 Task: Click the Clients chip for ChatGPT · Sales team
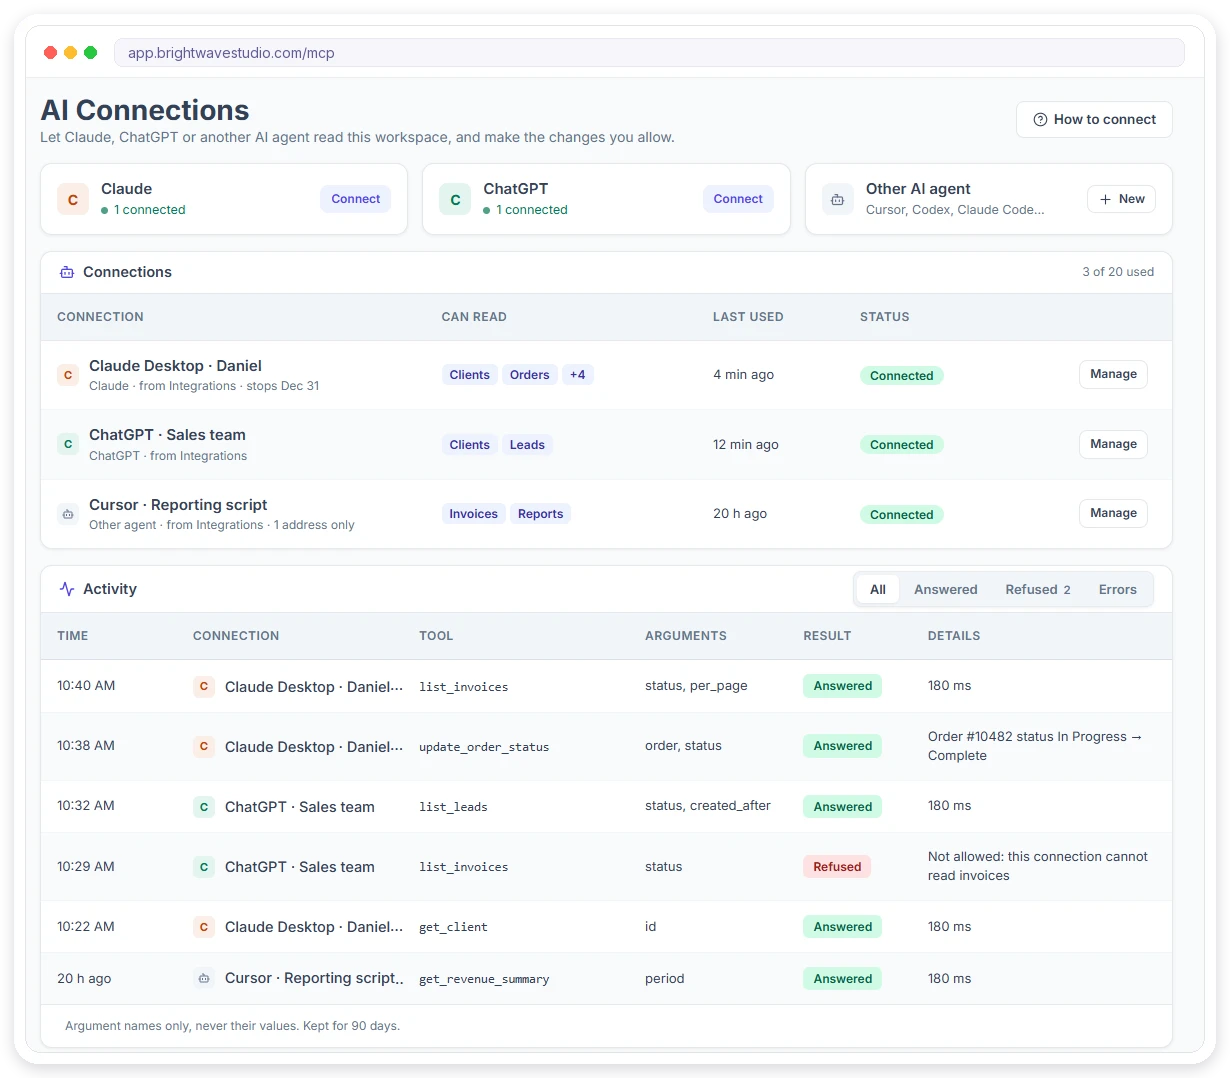[x=470, y=445]
